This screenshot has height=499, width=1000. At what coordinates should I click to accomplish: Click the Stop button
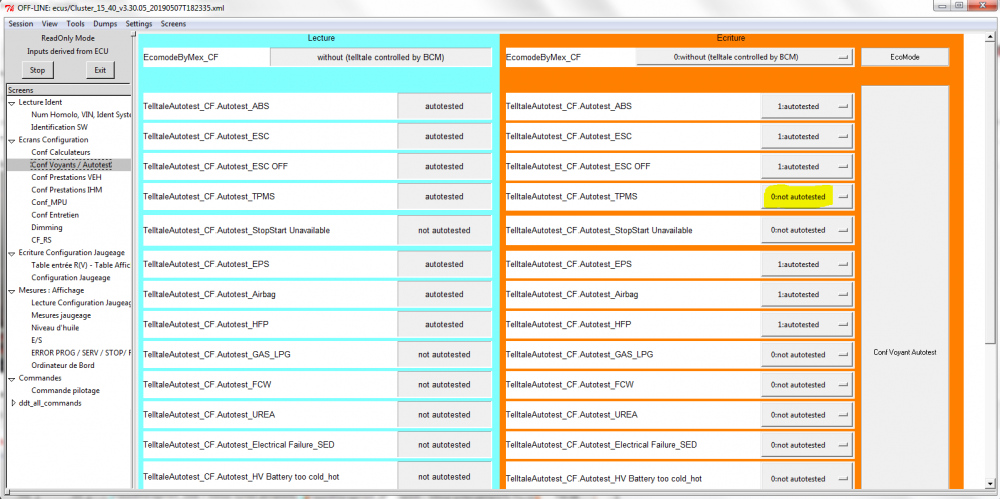38,70
